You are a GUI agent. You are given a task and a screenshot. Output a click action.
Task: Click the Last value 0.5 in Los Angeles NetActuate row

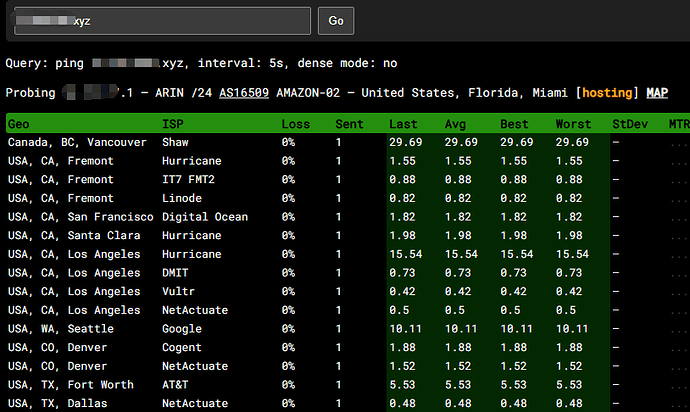click(x=399, y=310)
